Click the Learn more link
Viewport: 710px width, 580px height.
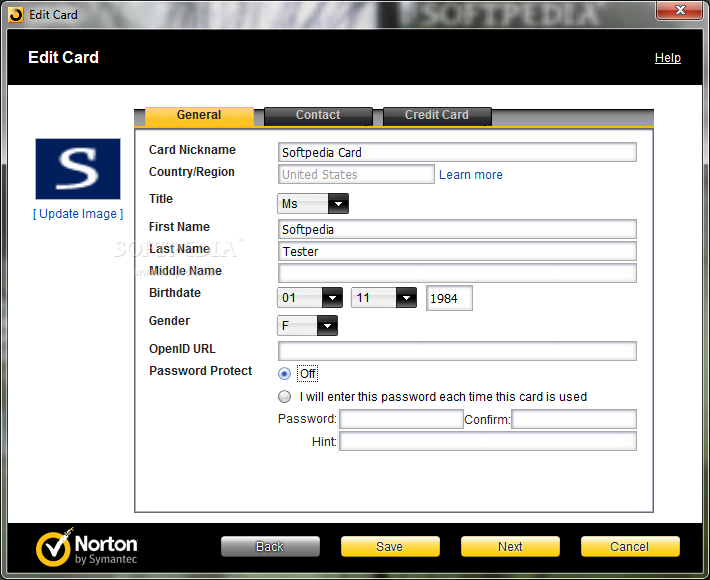pyautogui.click(x=471, y=175)
